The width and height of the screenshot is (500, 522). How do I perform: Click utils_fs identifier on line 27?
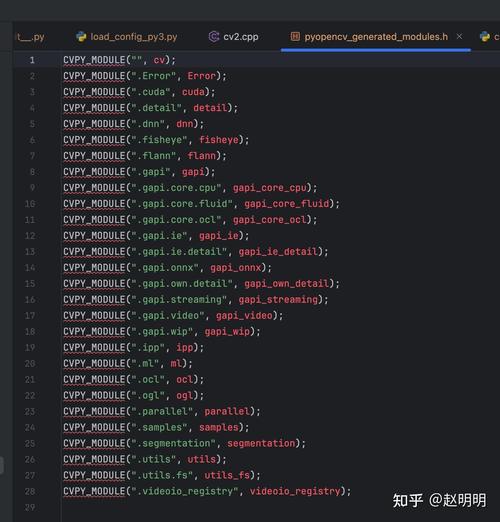[227, 476]
